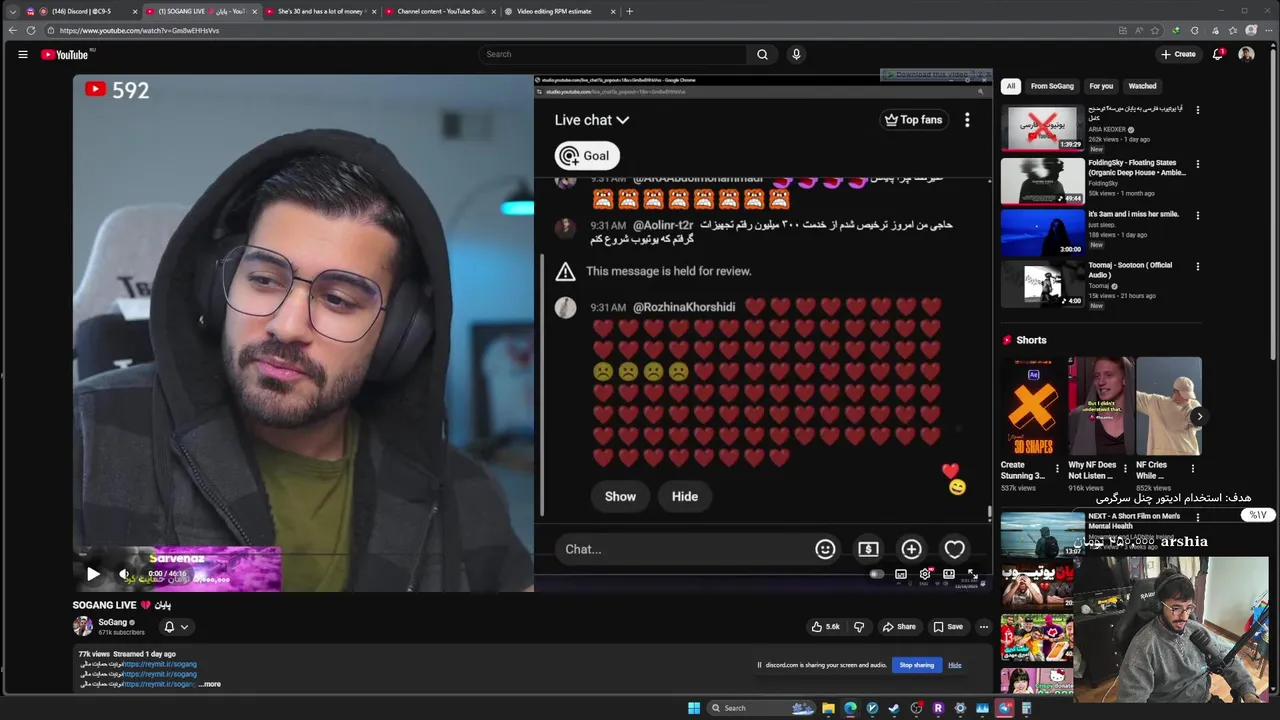
Task: Mute the video player volume
Action: pos(124,574)
